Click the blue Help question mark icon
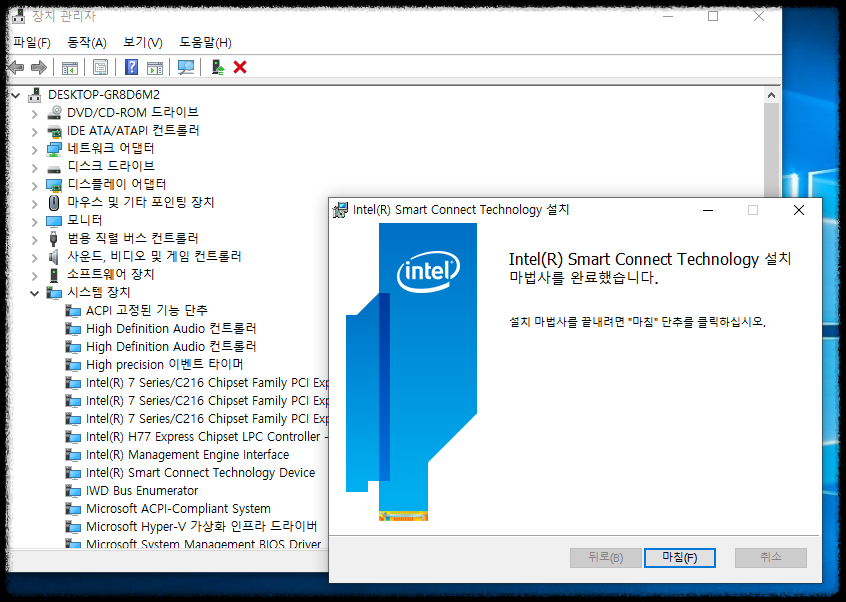This screenshot has width=846, height=602. (131, 67)
